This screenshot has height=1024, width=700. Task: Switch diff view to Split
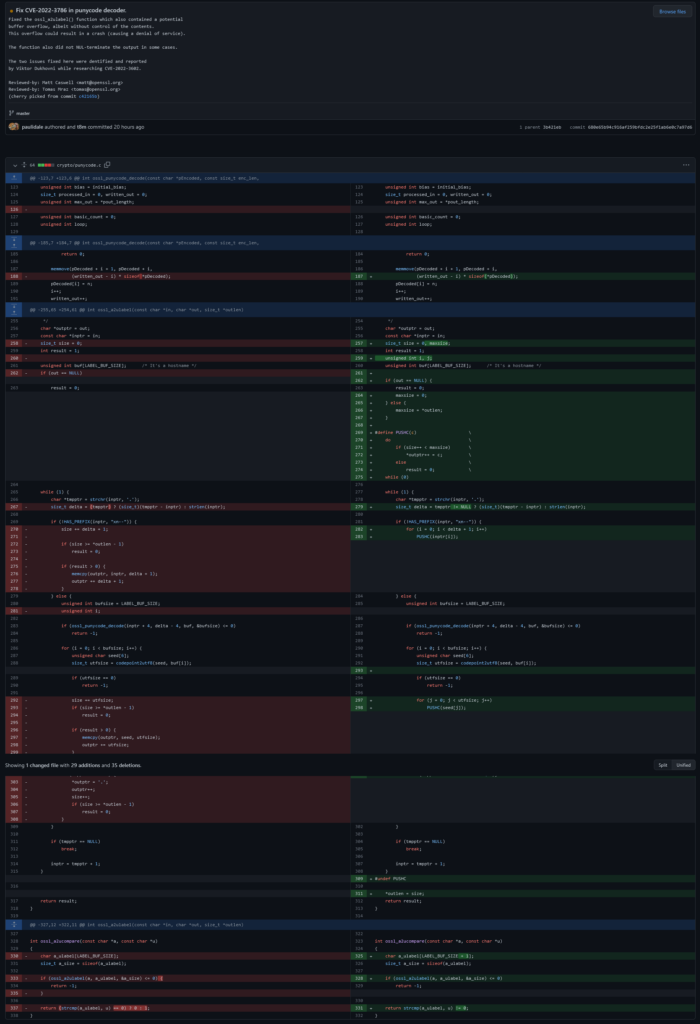(x=663, y=765)
